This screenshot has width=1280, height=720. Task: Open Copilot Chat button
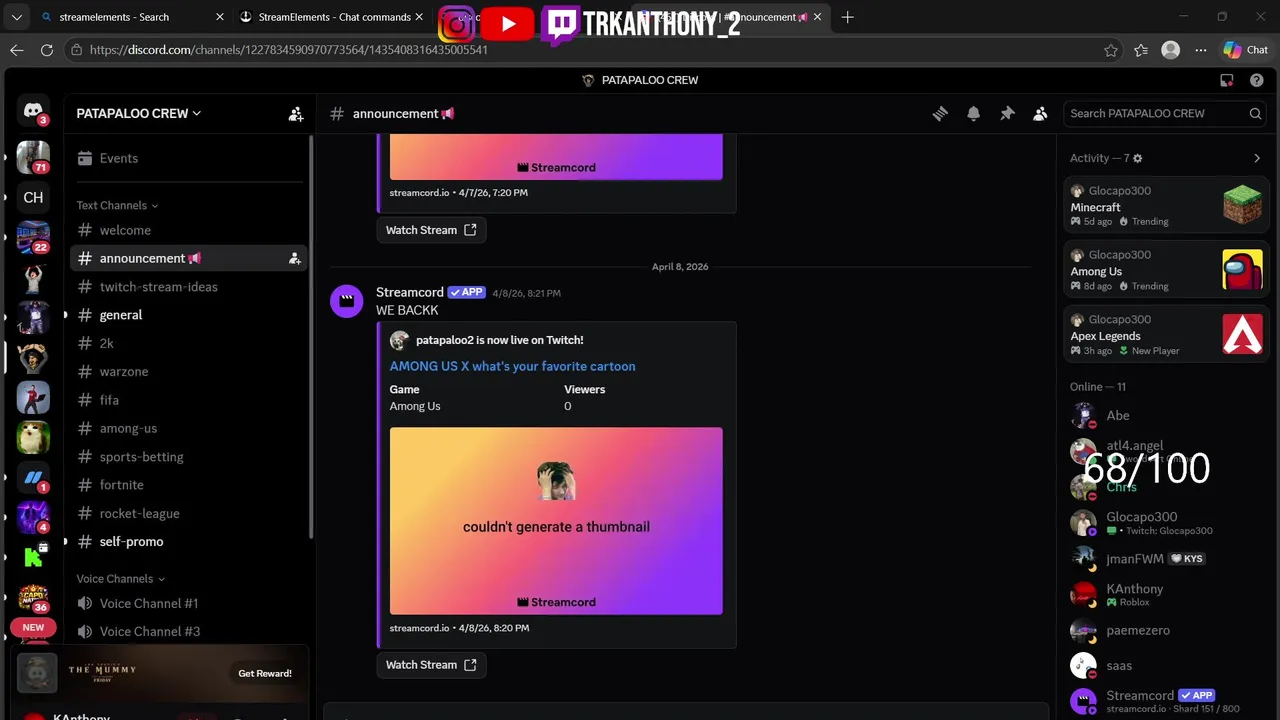pos(1246,50)
